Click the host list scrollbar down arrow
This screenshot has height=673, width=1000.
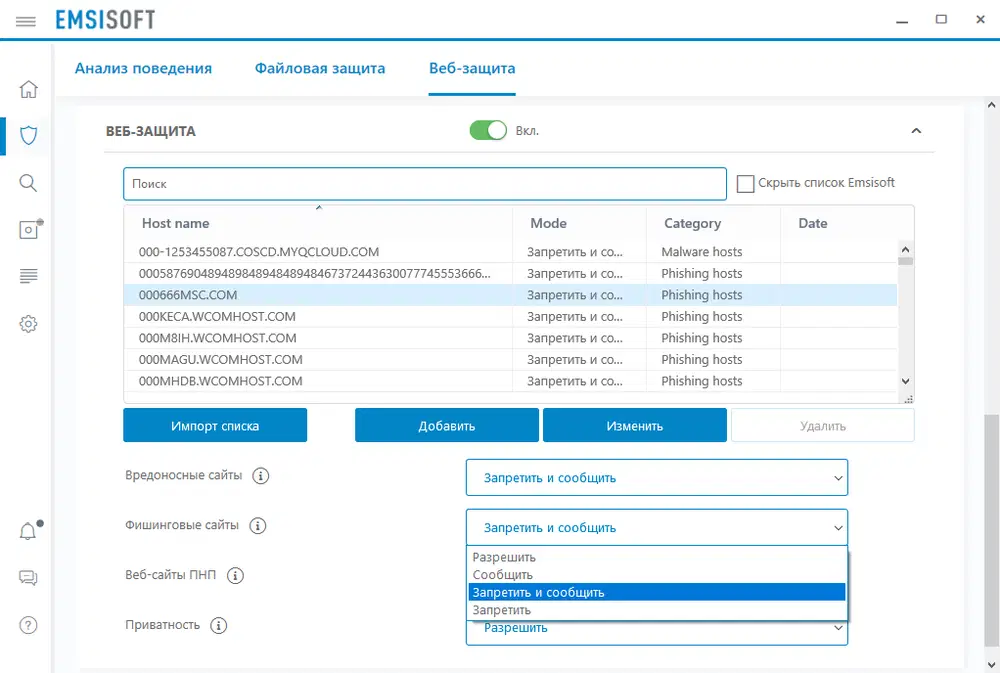(x=905, y=381)
